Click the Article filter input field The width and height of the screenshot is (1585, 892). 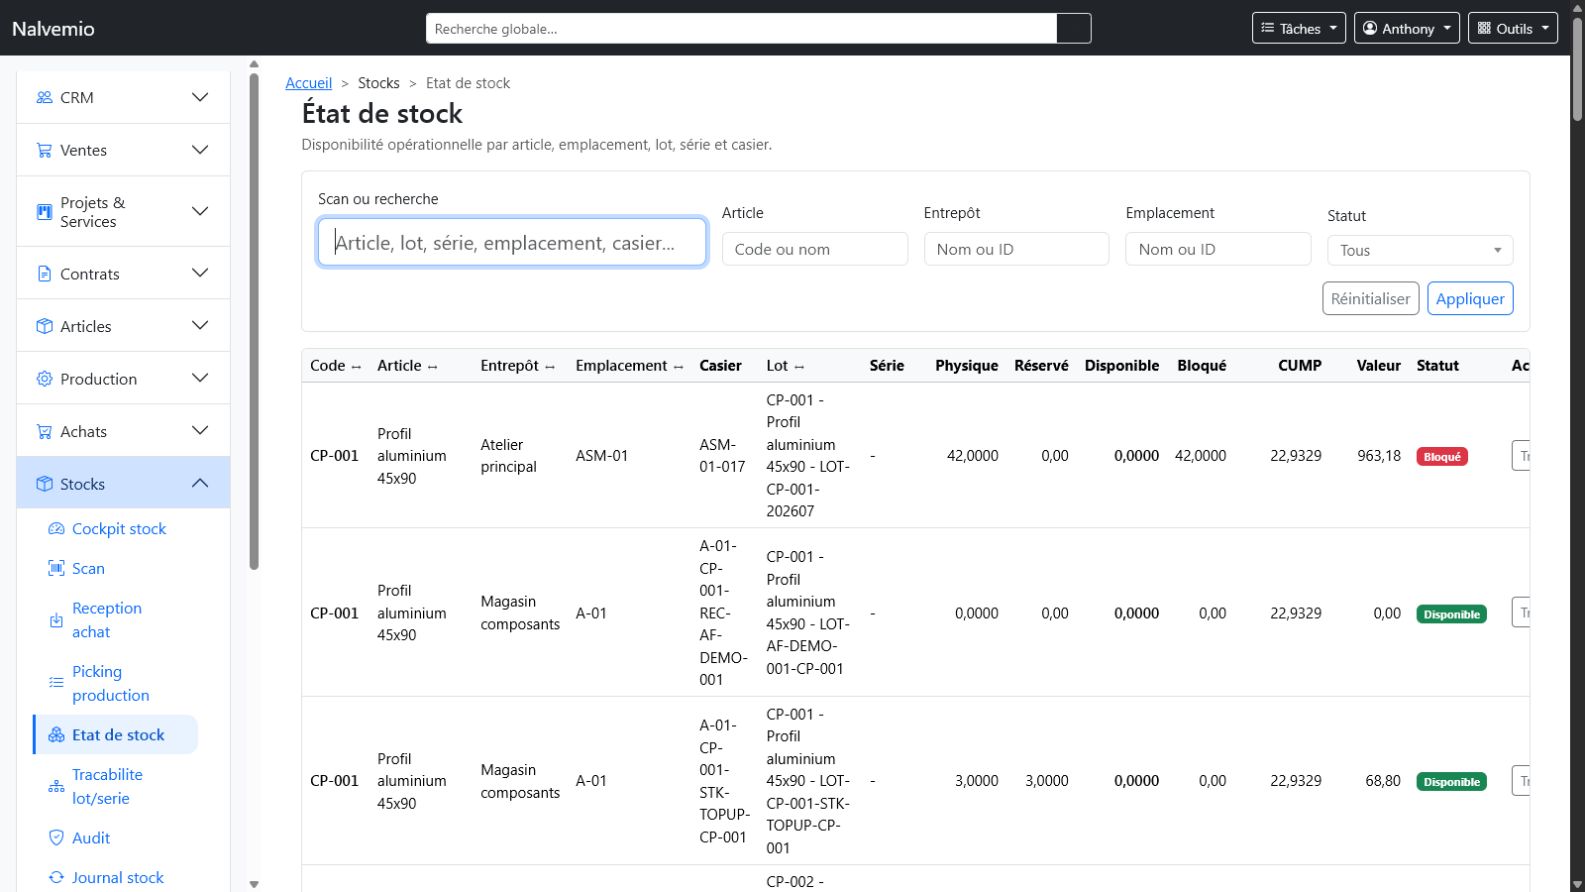tap(815, 249)
